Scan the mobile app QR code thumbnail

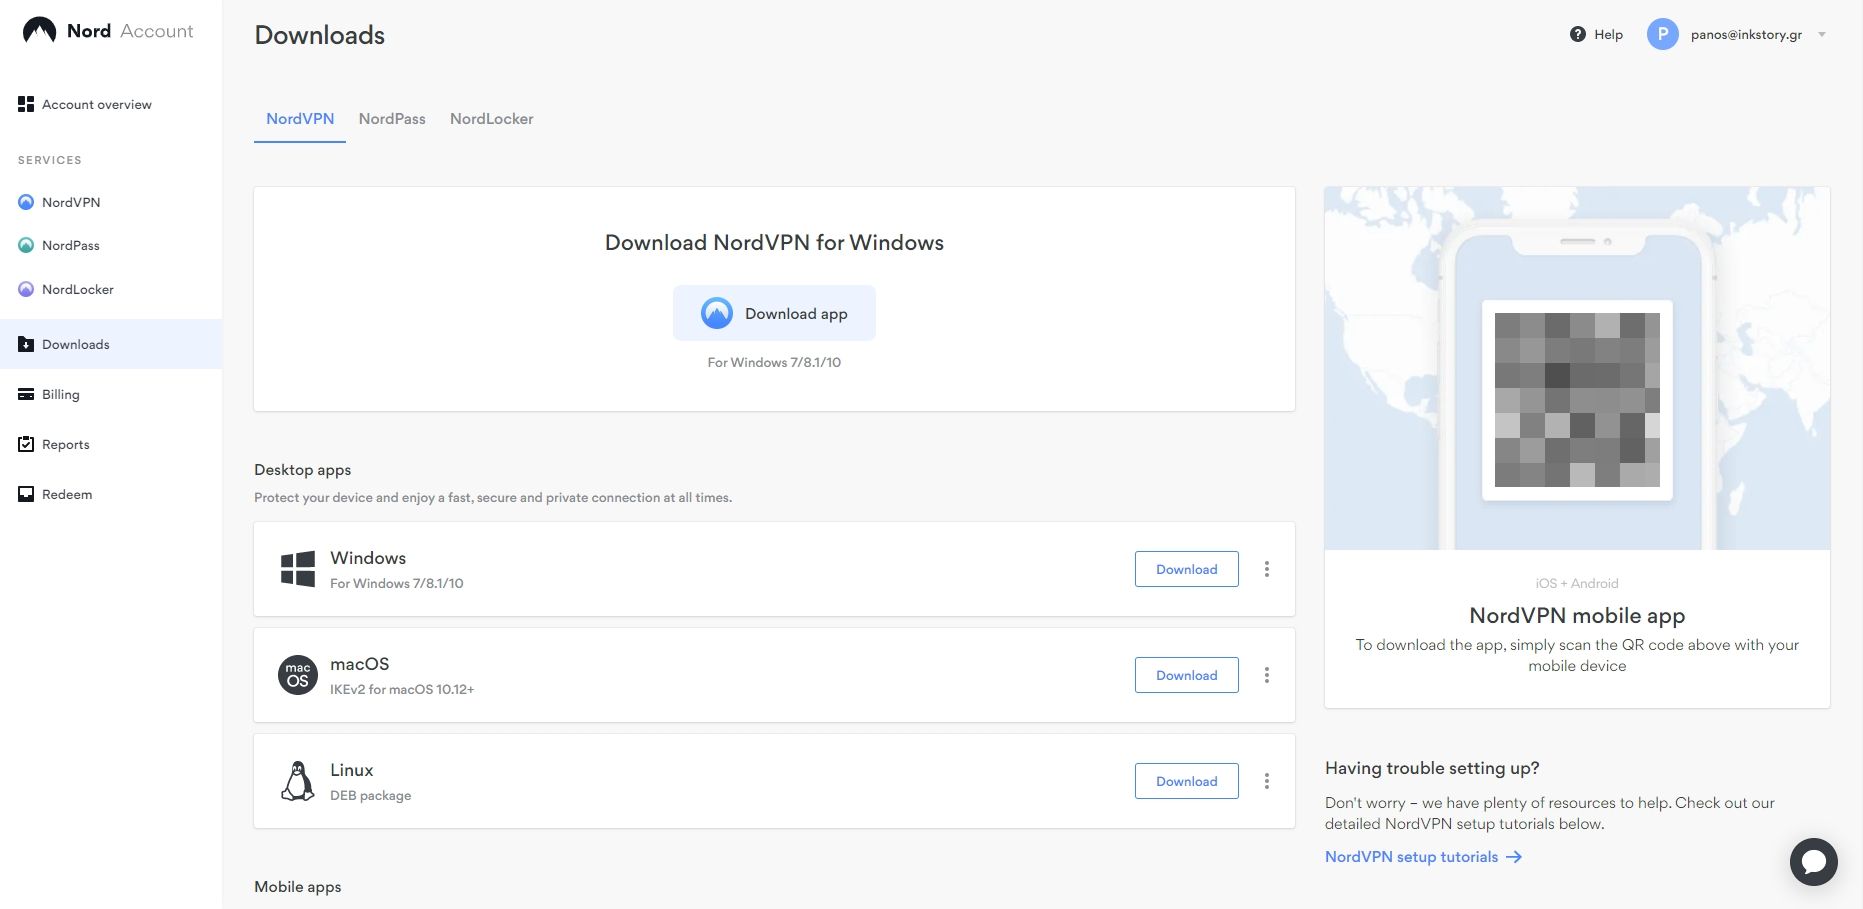click(x=1576, y=400)
